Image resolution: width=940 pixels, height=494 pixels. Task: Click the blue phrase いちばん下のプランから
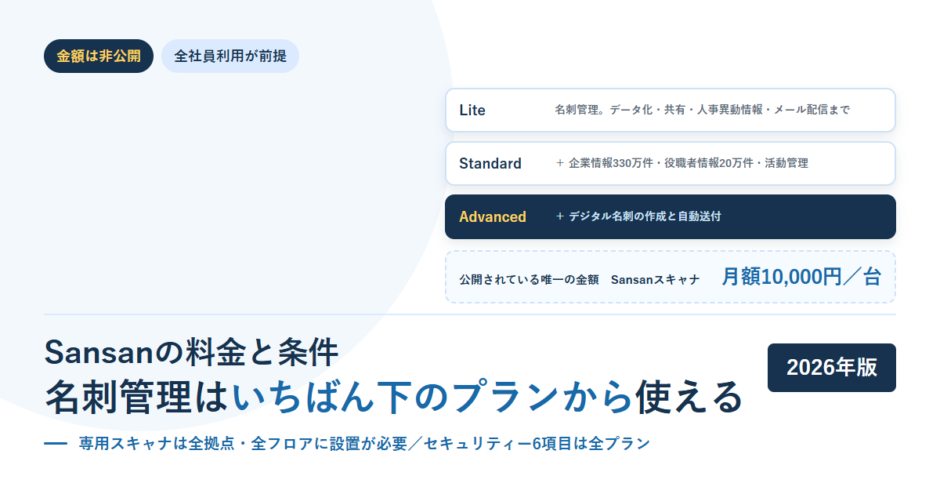pyautogui.click(x=432, y=397)
